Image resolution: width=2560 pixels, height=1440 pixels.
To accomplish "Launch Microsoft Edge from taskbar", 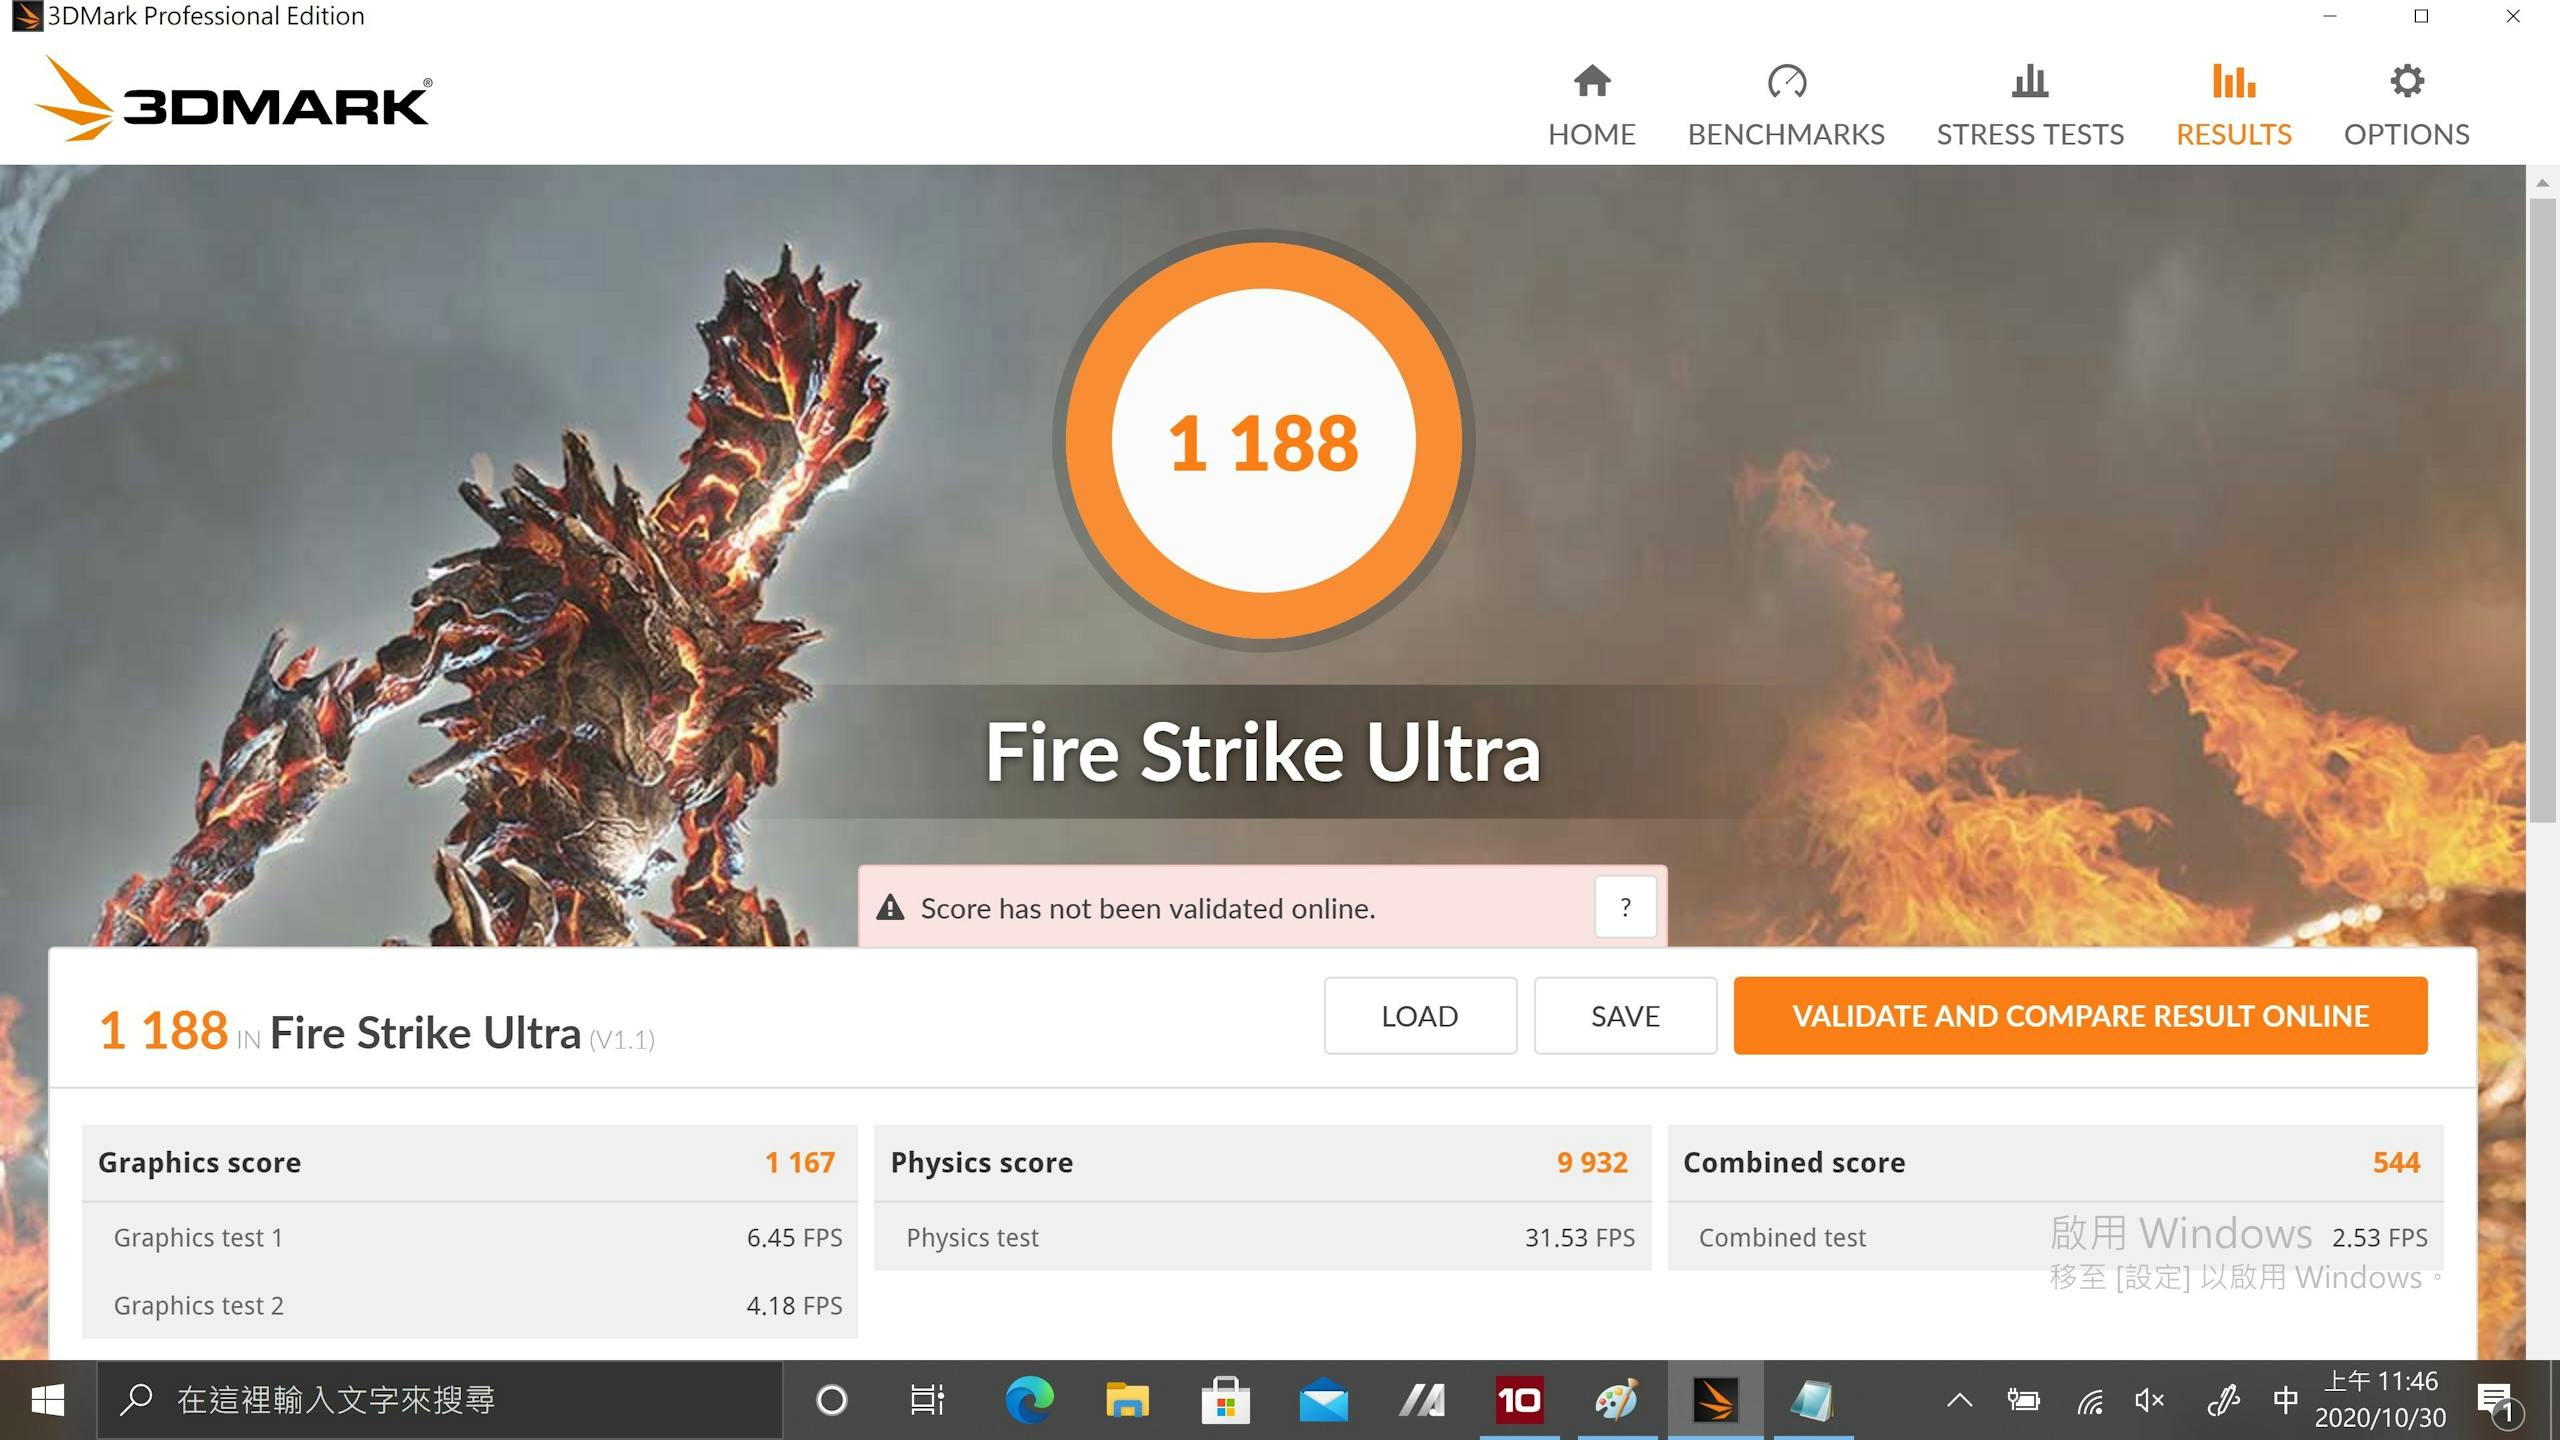I will [x=1029, y=1400].
